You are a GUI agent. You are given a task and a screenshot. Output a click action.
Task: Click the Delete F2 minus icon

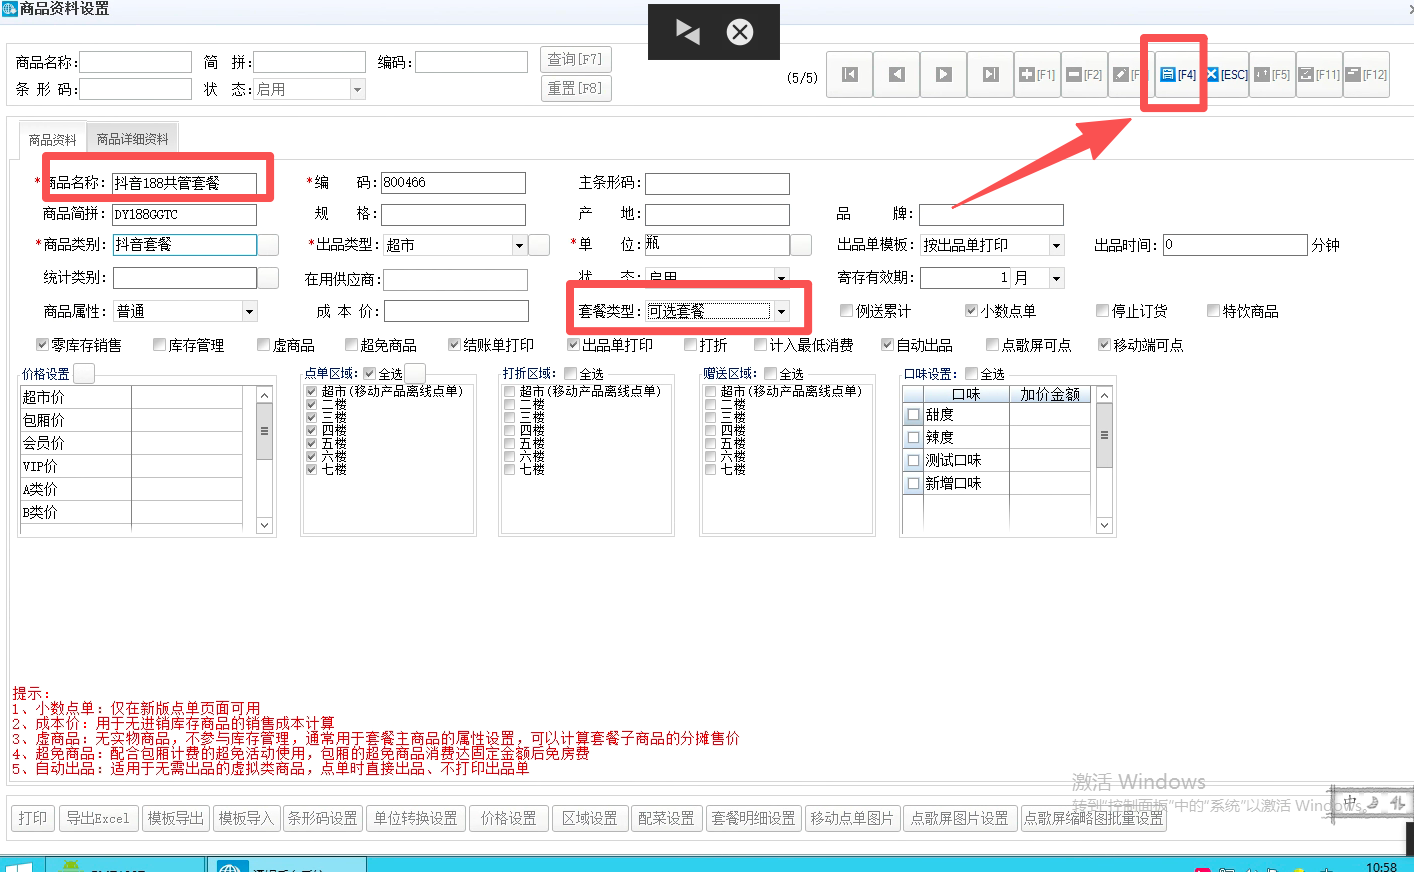1084,75
